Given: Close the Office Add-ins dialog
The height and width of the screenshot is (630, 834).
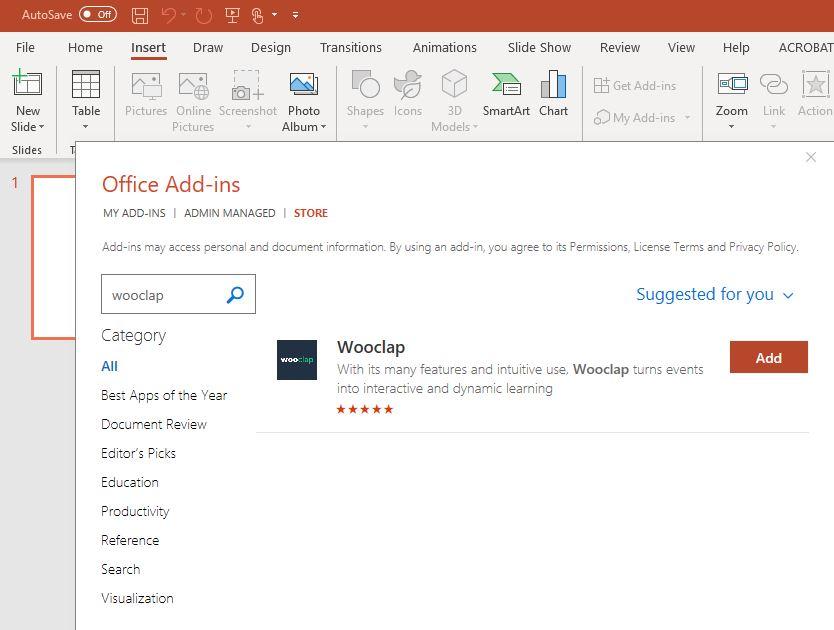Looking at the screenshot, I should coord(811,157).
